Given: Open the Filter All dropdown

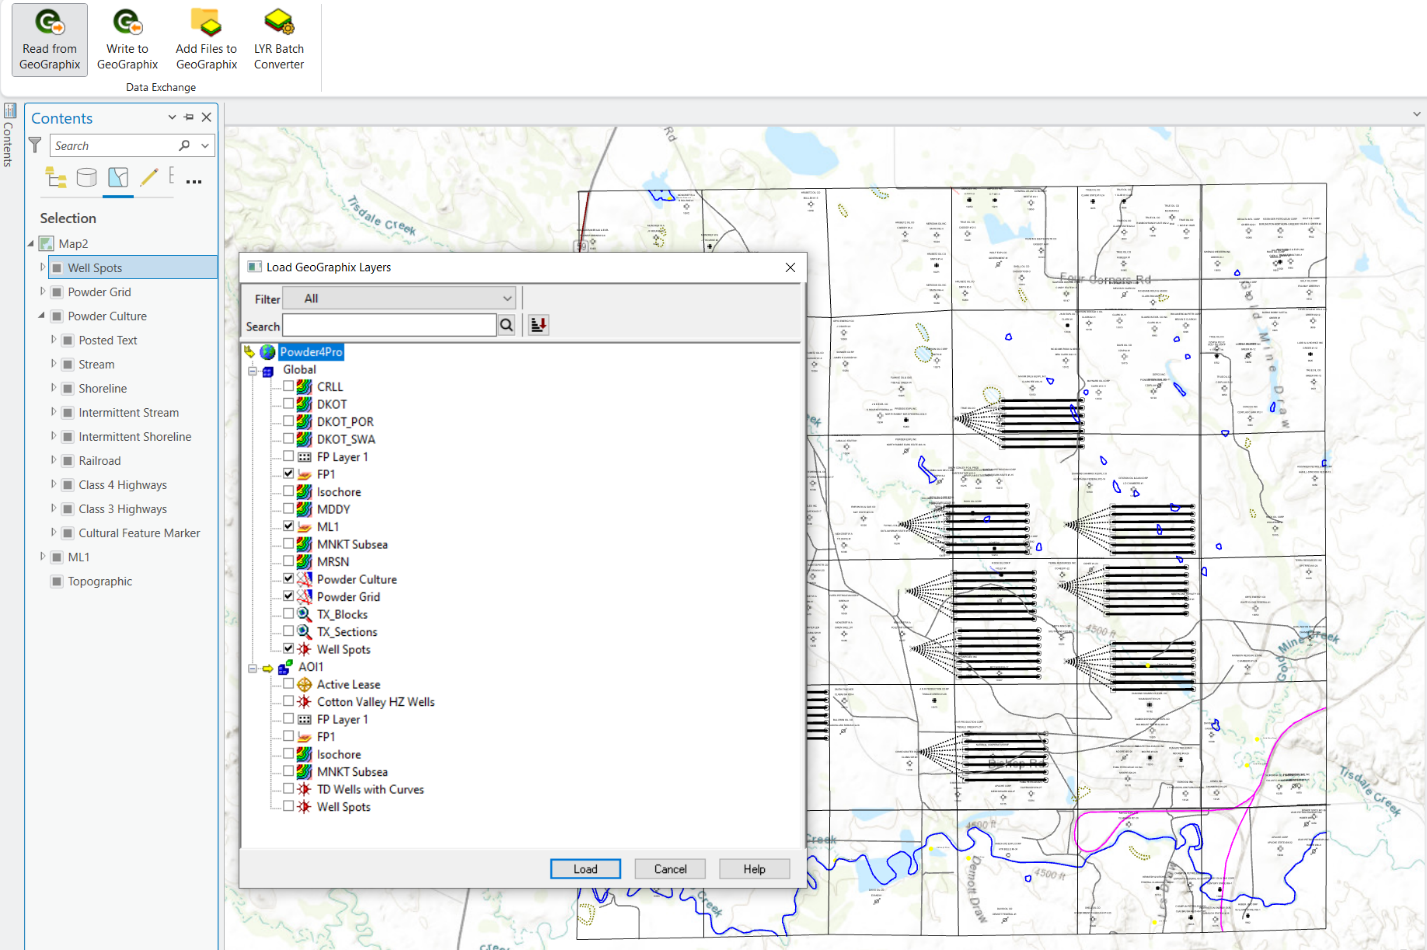Looking at the screenshot, I should click(400, 298).
